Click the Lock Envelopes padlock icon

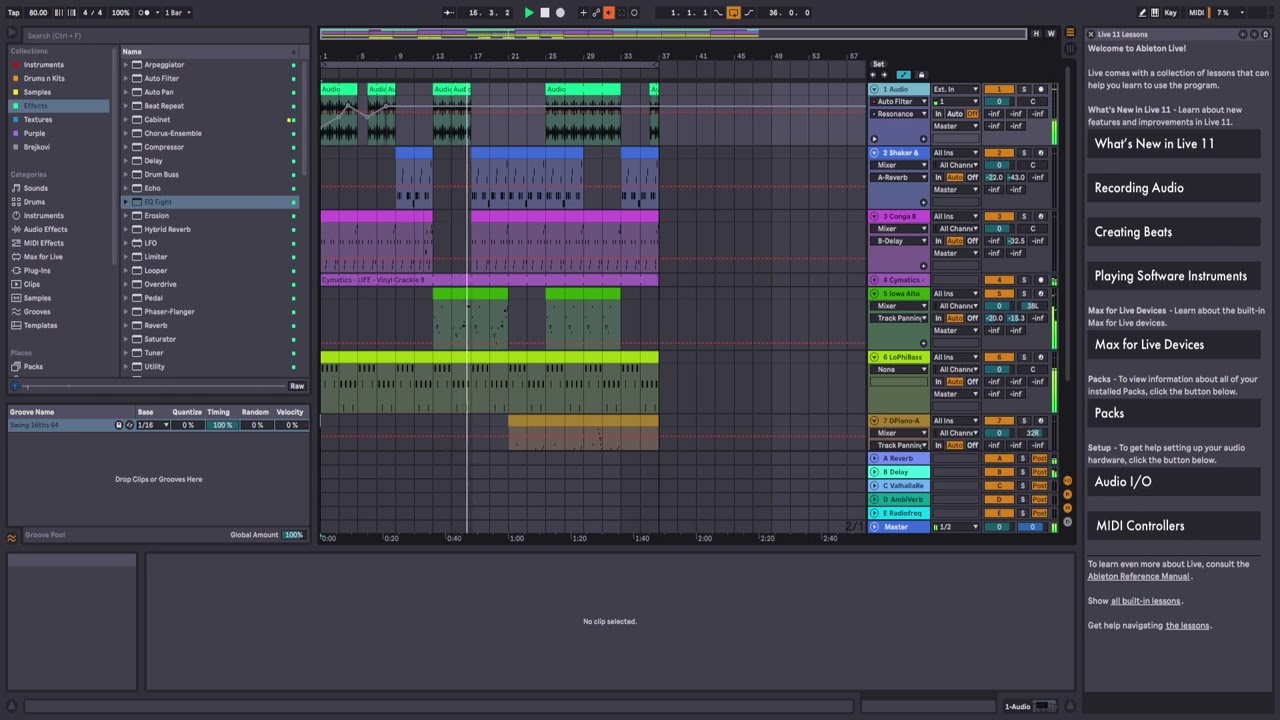(x=921, y=75)
